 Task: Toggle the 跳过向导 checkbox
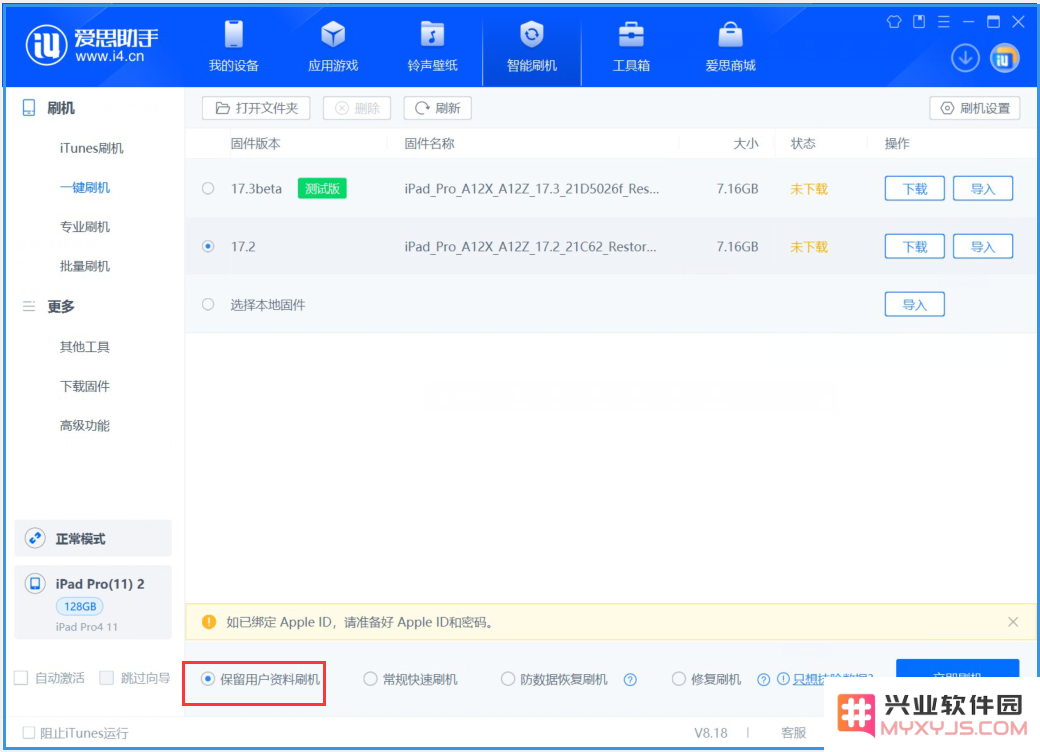[106, 678]
